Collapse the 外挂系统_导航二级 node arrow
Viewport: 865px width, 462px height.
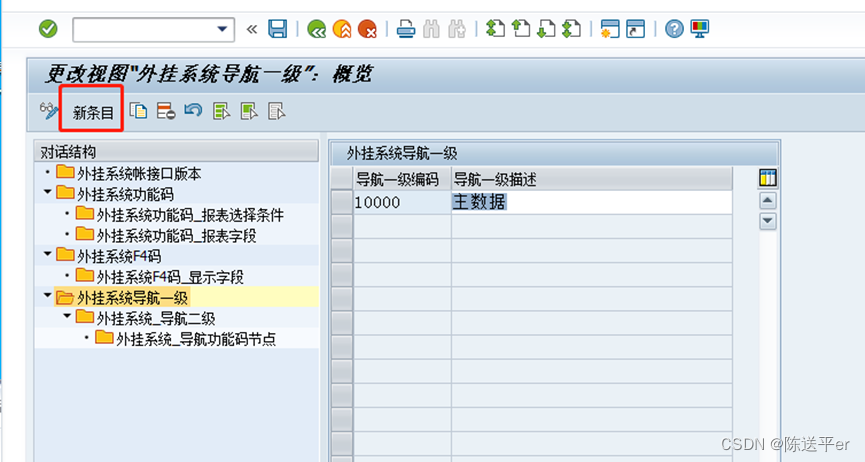click(x=67, y=316)
